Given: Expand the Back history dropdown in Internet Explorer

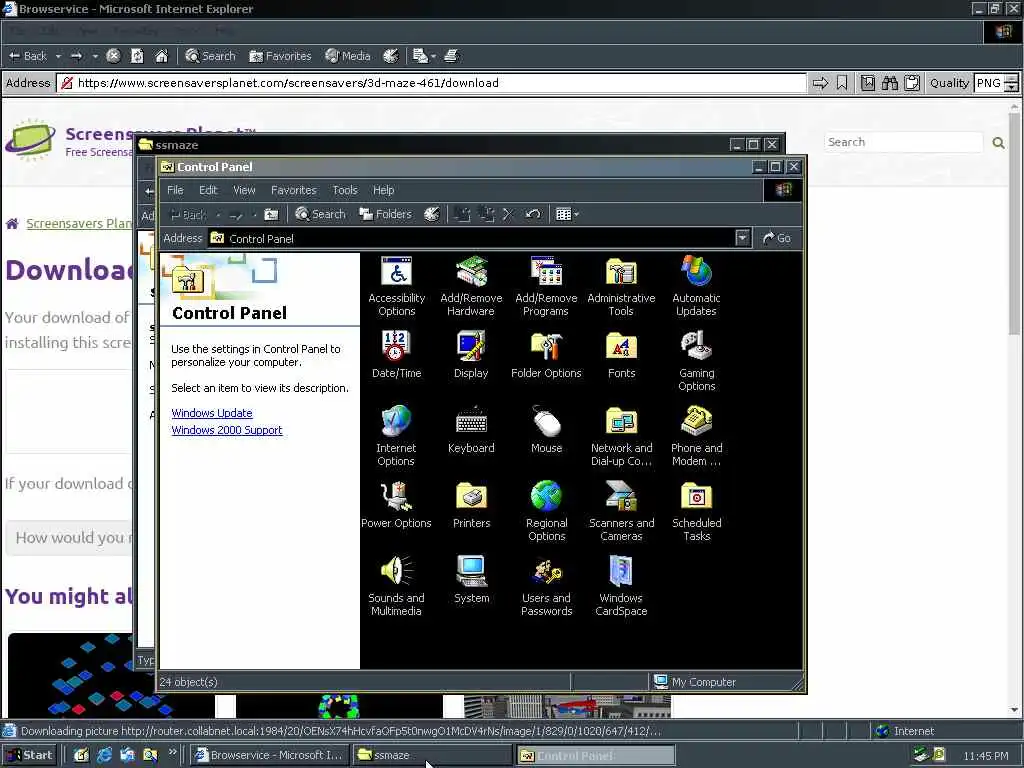Looking at the screenshot, I should (58, 57).
